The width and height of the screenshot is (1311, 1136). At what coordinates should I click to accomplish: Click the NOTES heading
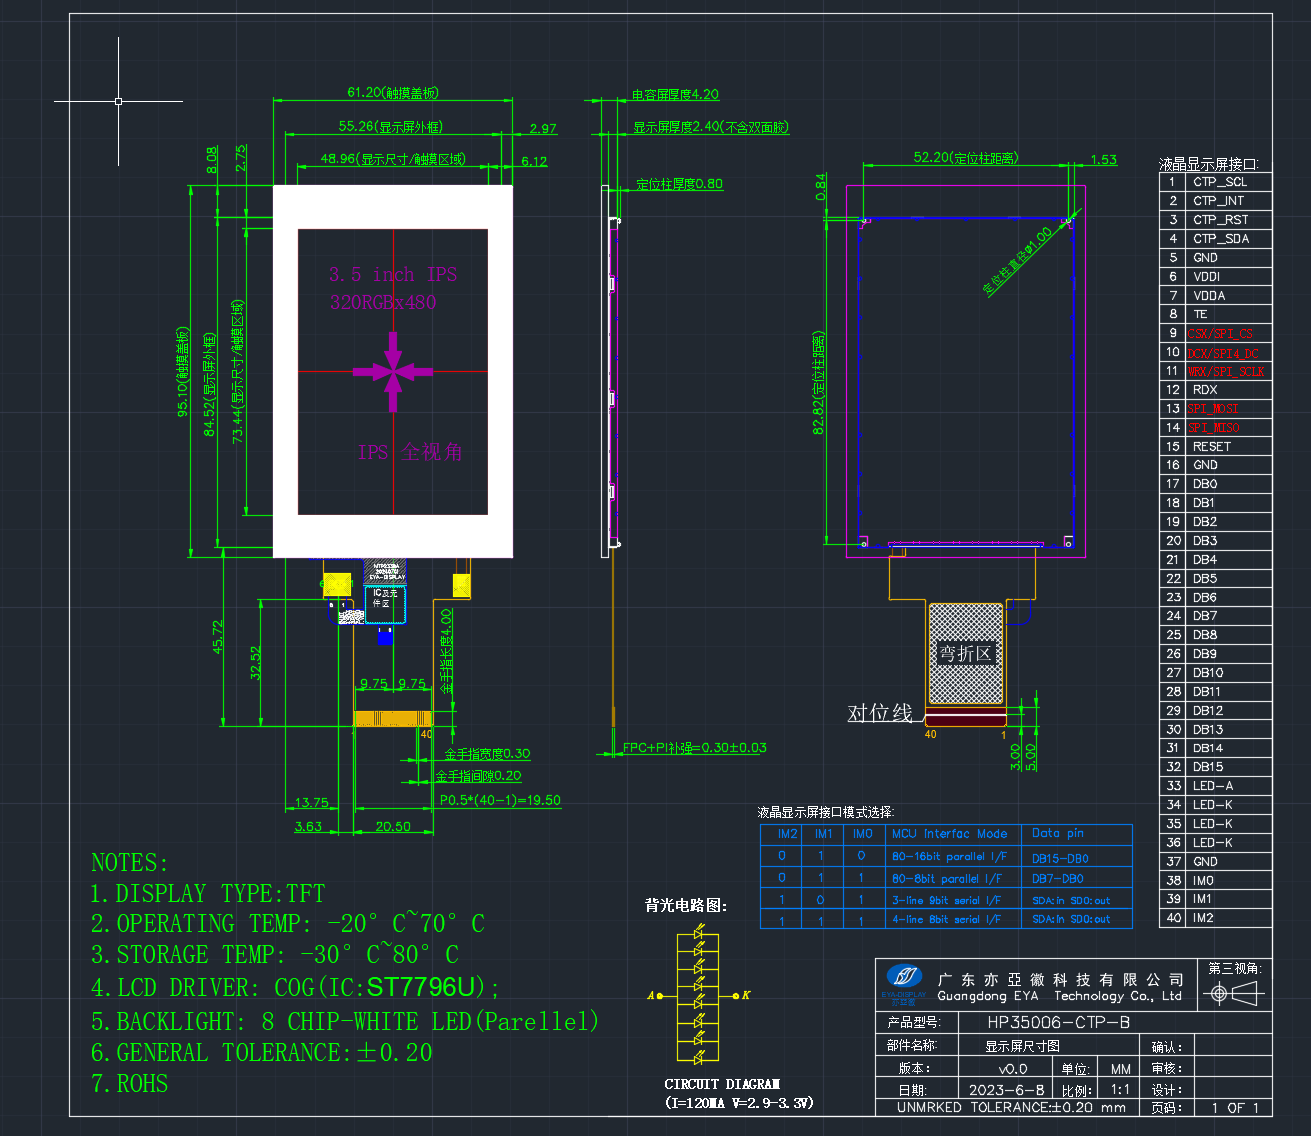click(x=130, y=863)
